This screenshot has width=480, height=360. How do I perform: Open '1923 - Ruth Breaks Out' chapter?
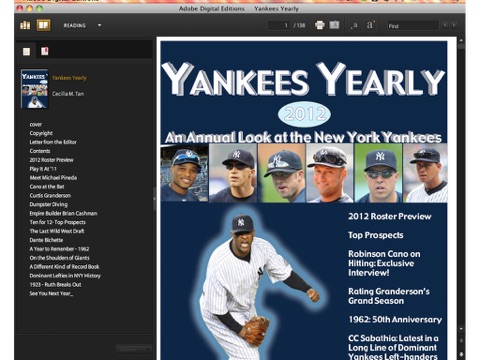(x=55, y=285)
